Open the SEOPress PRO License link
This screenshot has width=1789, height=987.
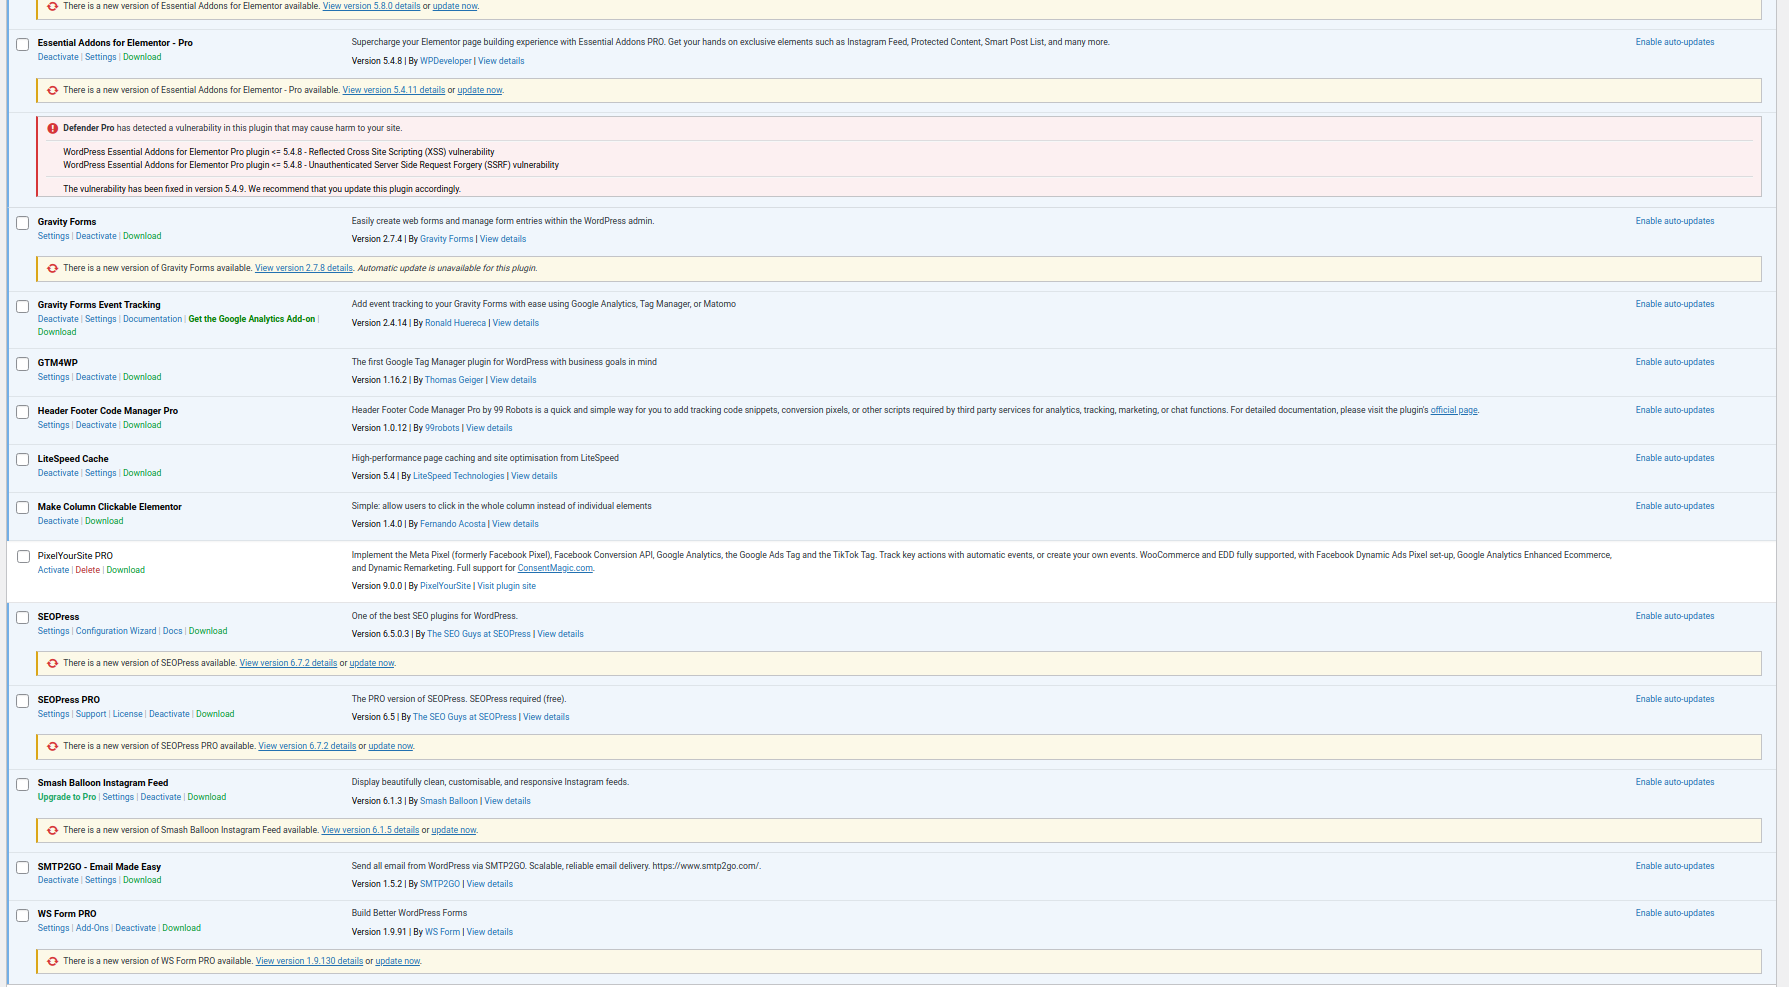pos(127,714)
